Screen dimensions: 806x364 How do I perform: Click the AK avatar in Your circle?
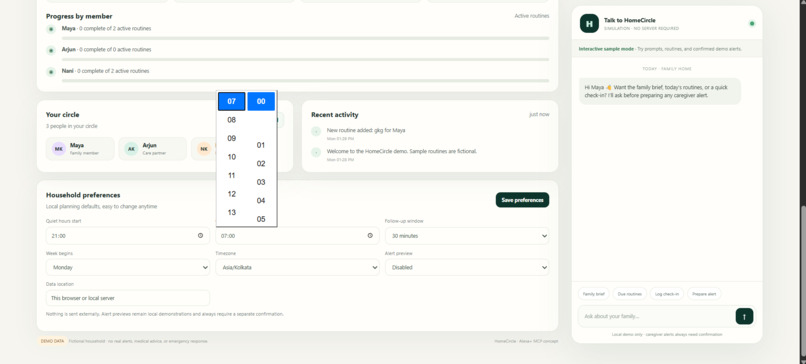132,149
